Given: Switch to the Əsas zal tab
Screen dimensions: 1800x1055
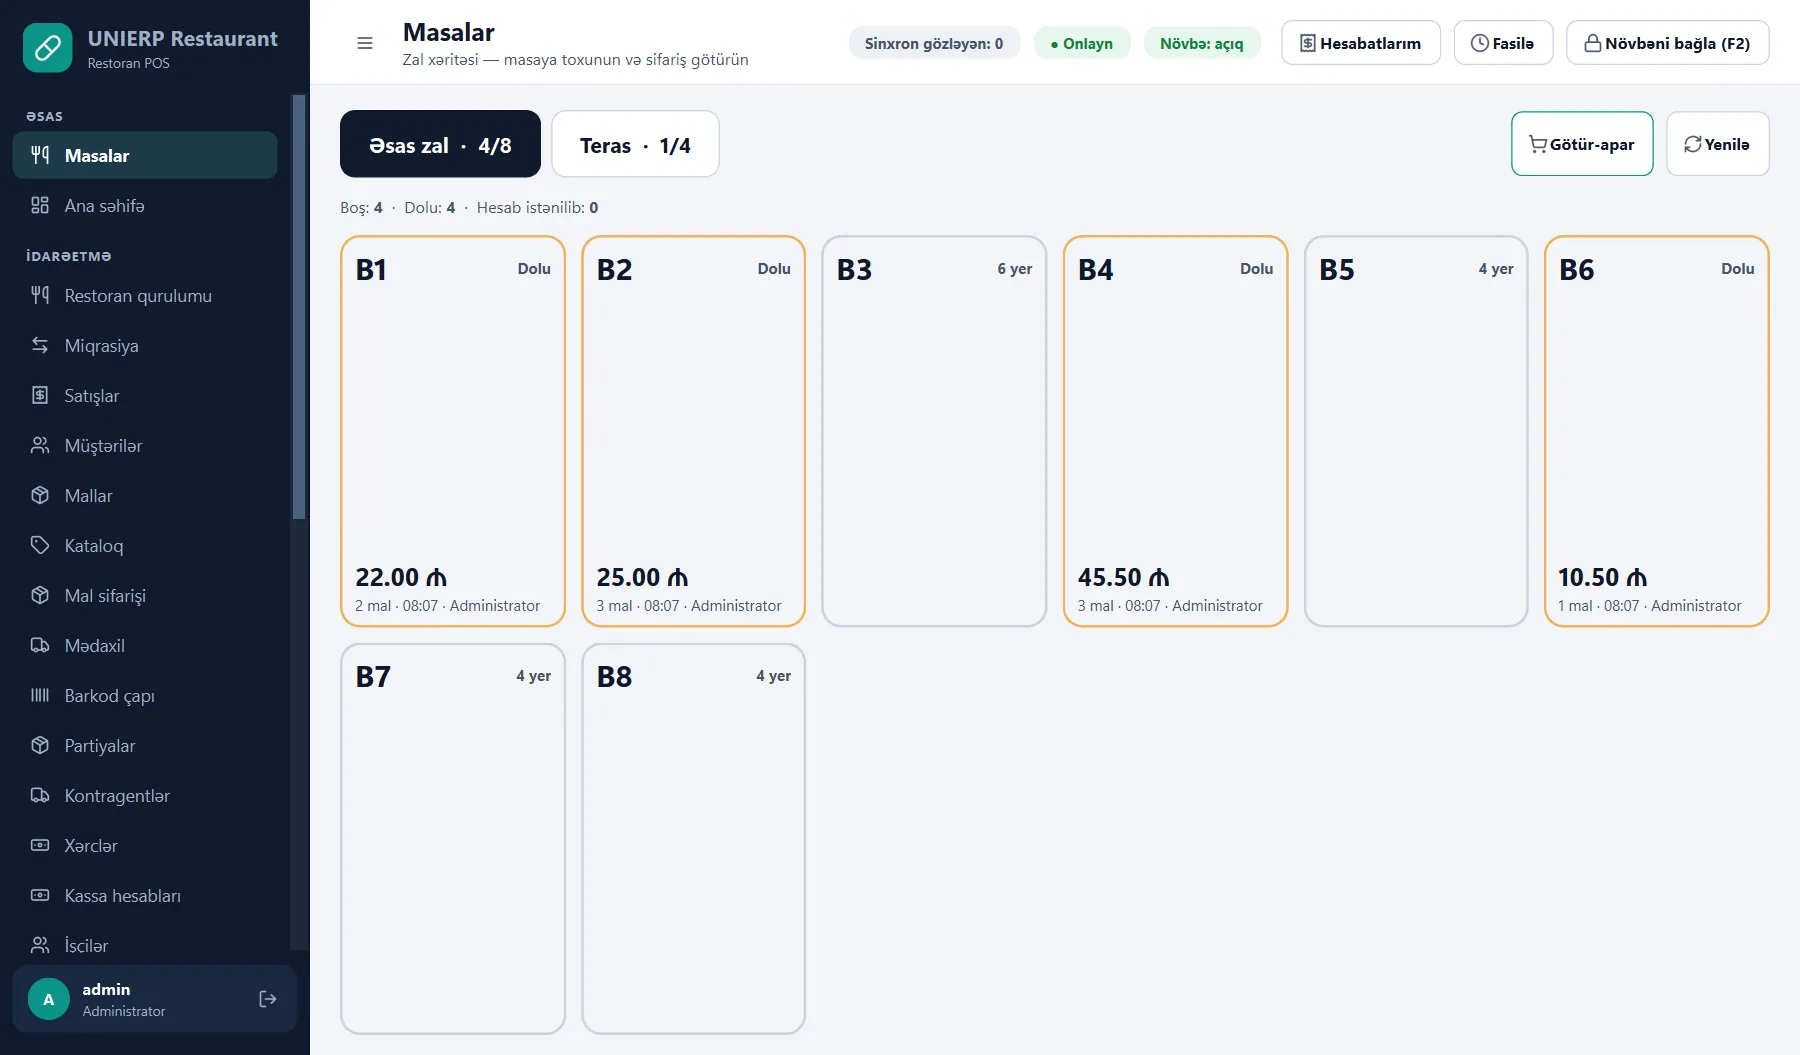Looking at the screenshot, I should click(440, 145).
